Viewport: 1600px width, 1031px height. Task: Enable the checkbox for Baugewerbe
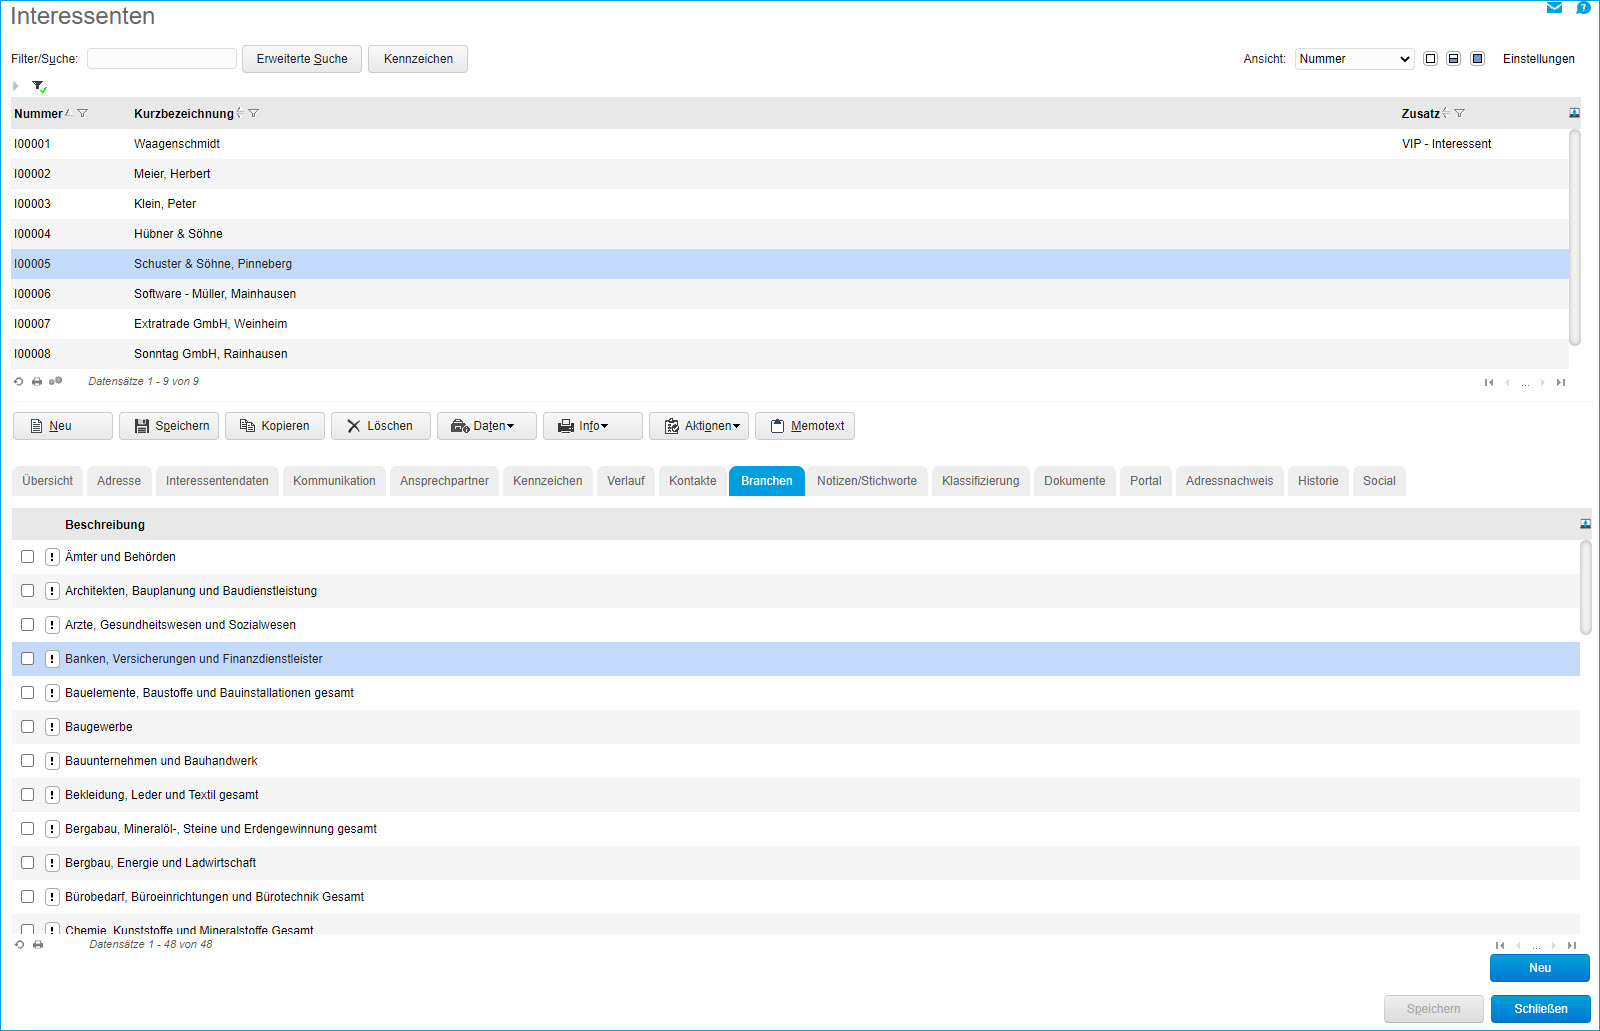(x=27, y=727)
